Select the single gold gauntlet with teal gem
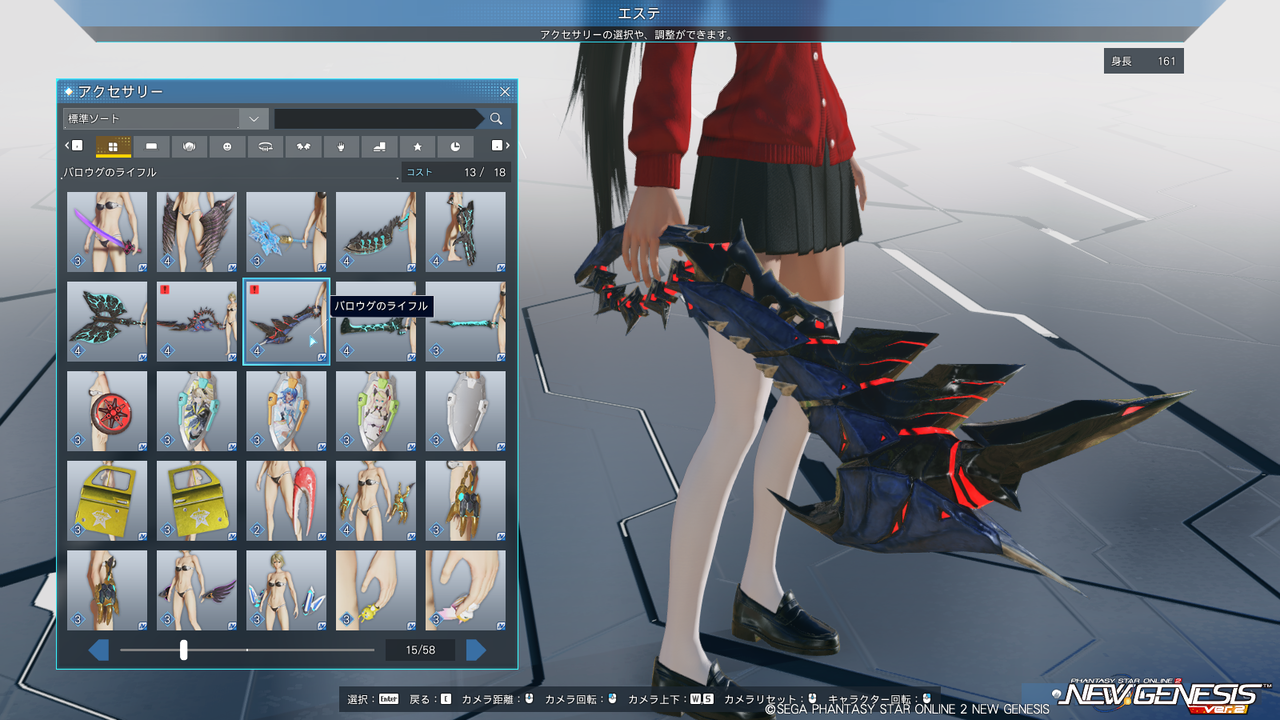Viewport: 1280px width, 720px height. point(466,501)
